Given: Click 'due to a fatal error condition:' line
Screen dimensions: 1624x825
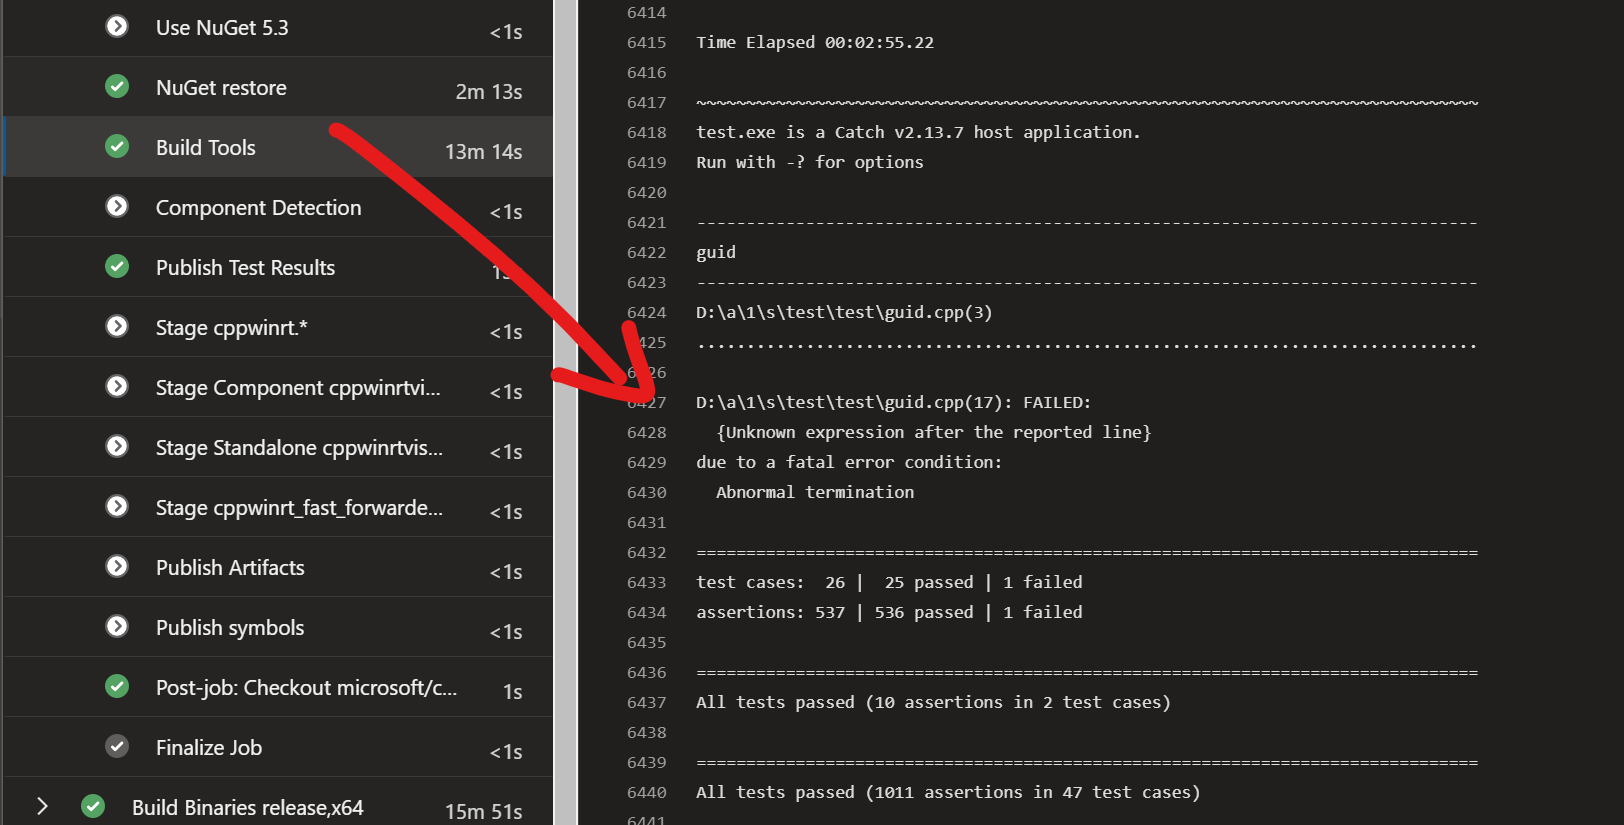Looking at the screenshot, I should point(849,462).
